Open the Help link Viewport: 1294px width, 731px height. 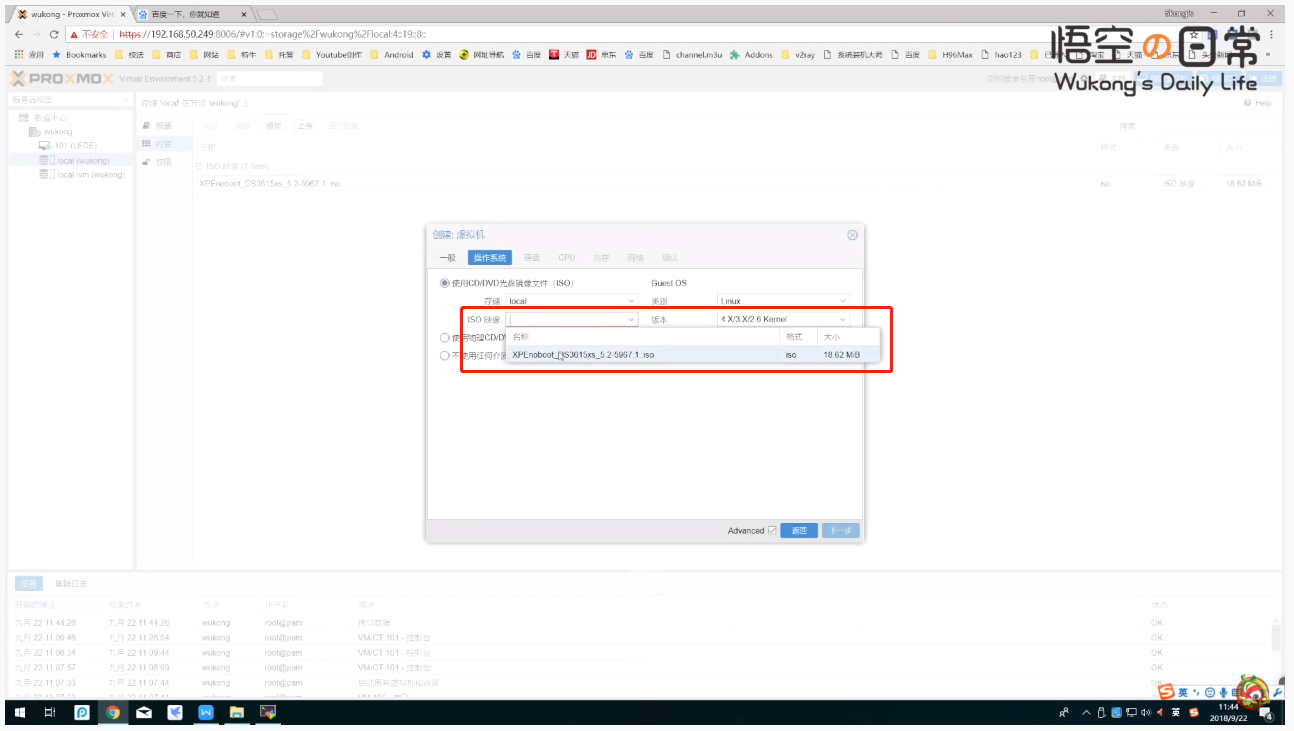(1257, 103)
